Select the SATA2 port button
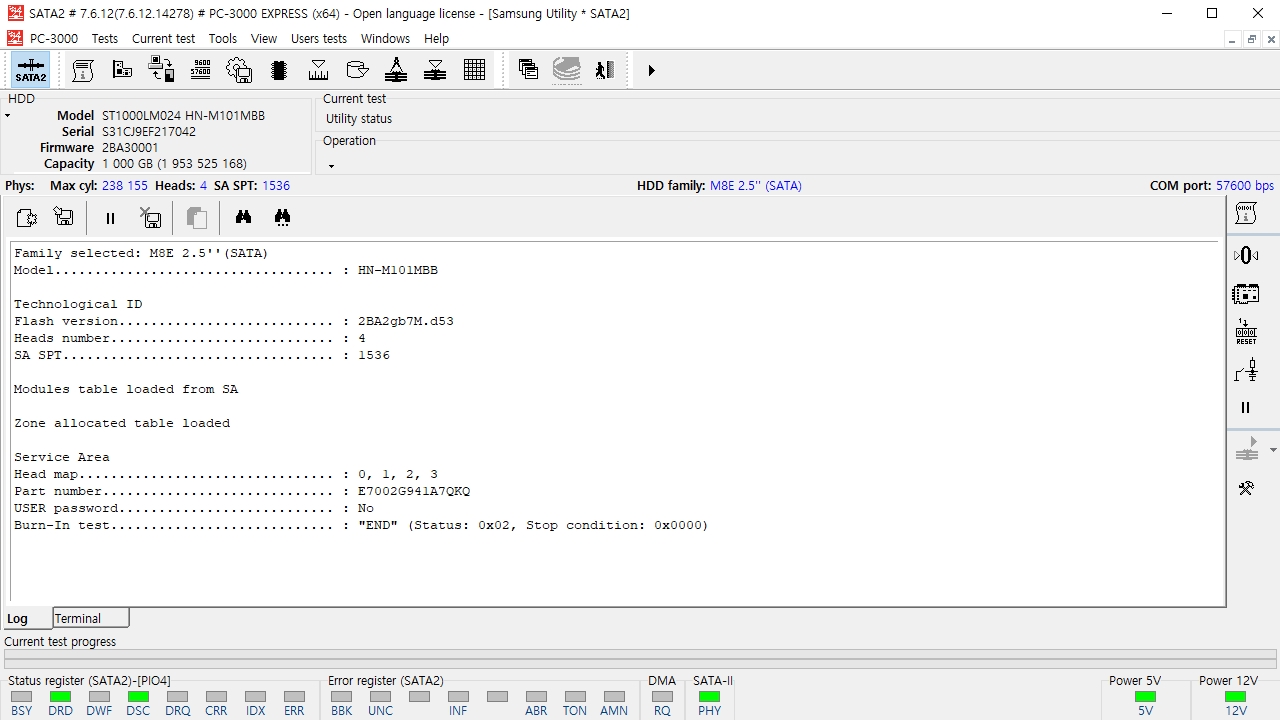 point(30,70)
